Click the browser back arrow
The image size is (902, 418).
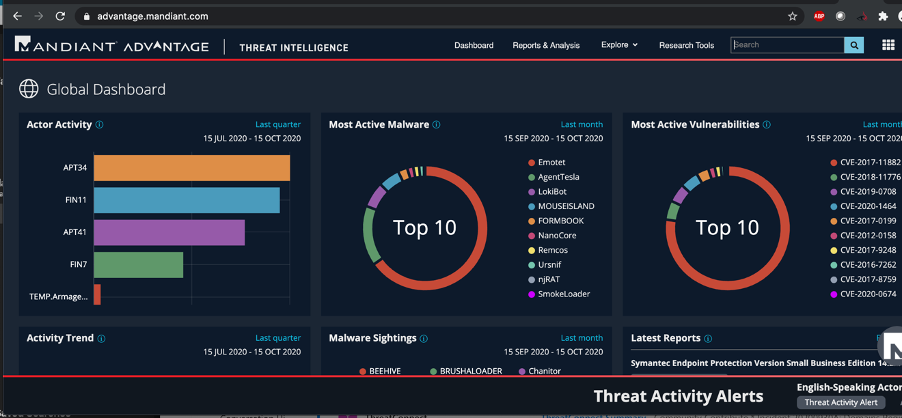pyautogui.click(x=17, y=16)
